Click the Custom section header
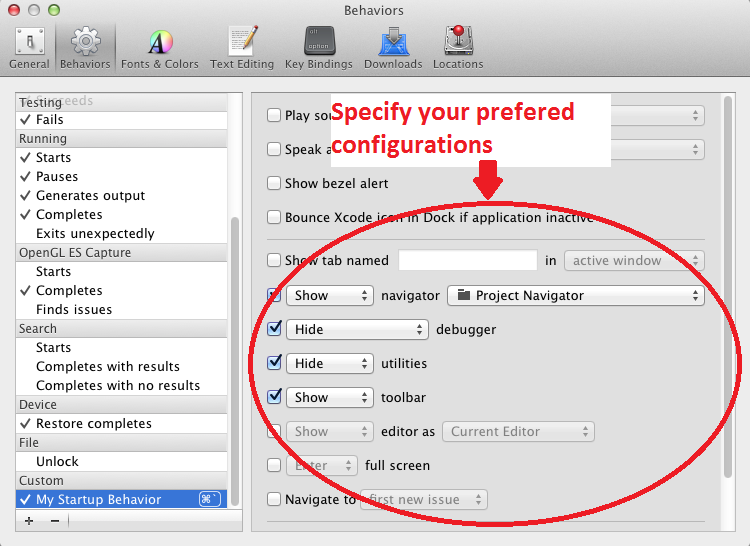 [x=121, y=480]
